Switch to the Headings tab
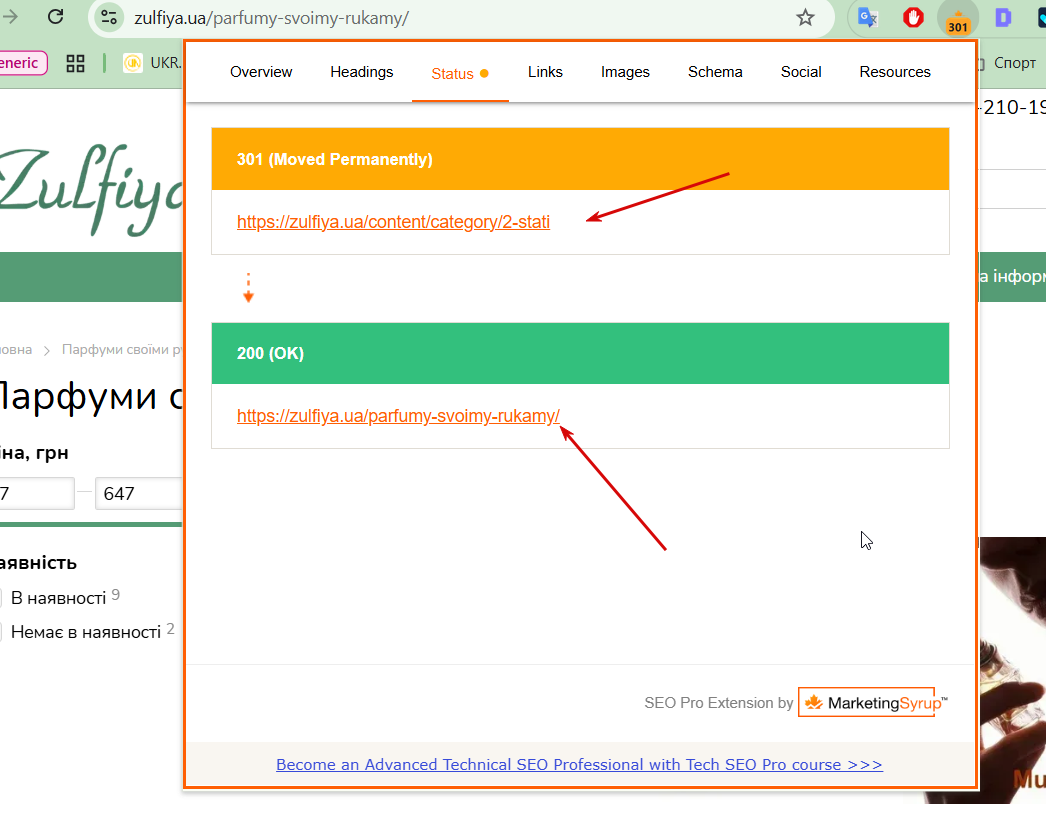 click(x=362, y=72)
